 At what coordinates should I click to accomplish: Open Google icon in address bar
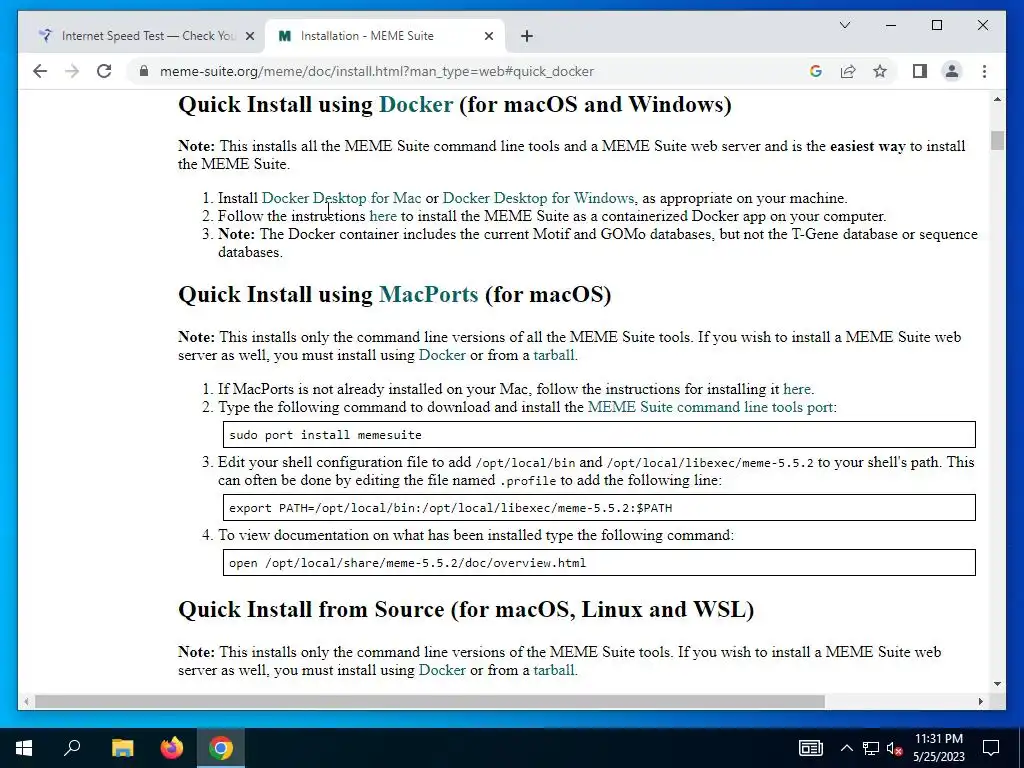pyautogui.click(x=816, y=71)
